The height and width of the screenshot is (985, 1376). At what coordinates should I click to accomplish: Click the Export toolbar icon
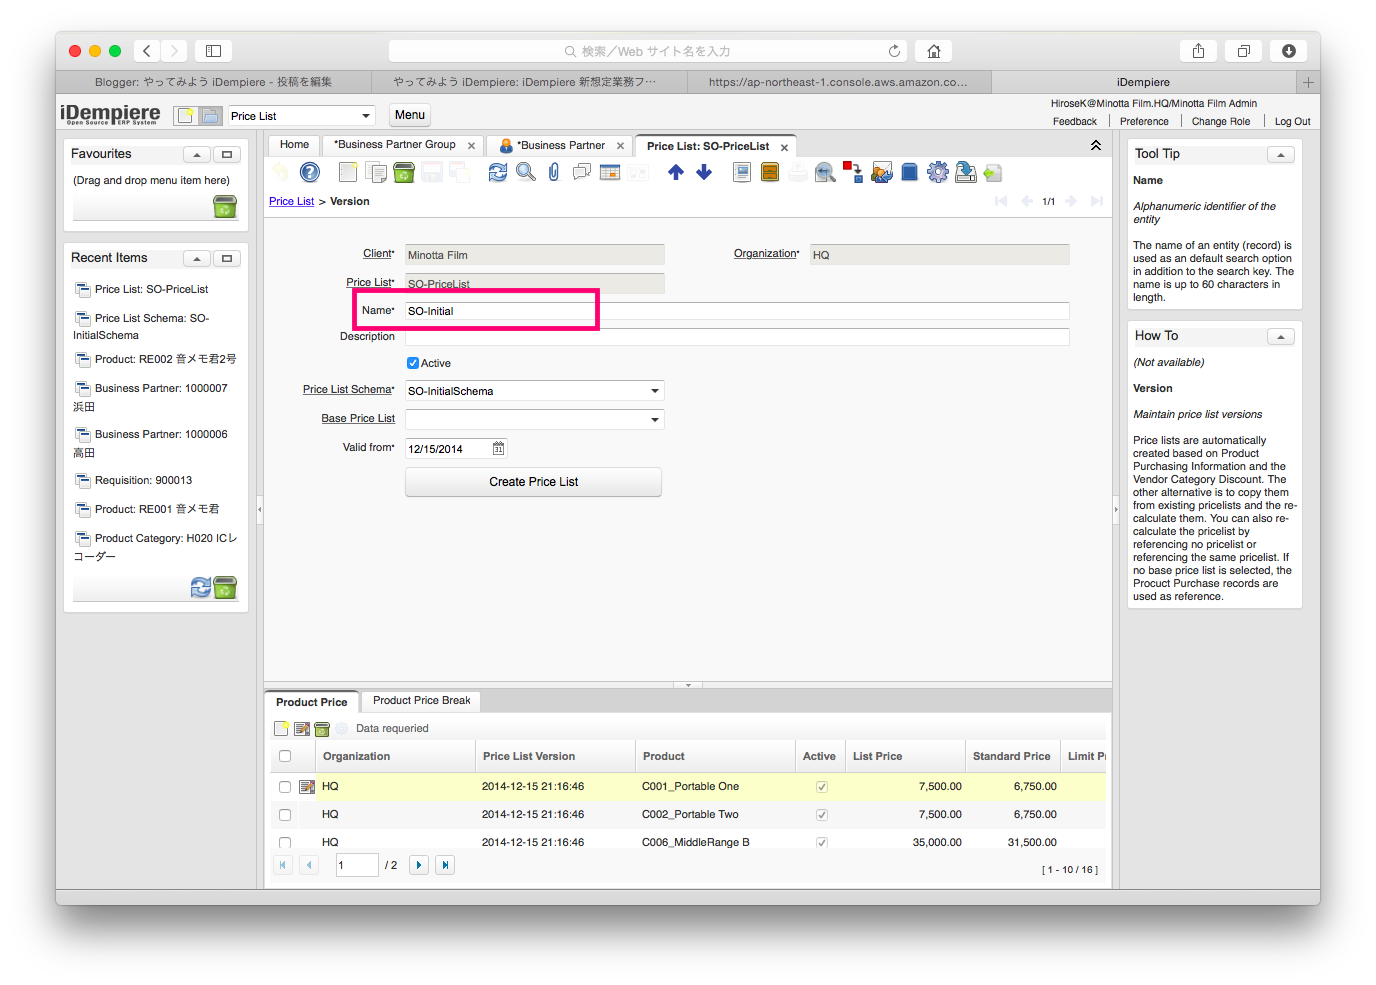tap(965, 172)
